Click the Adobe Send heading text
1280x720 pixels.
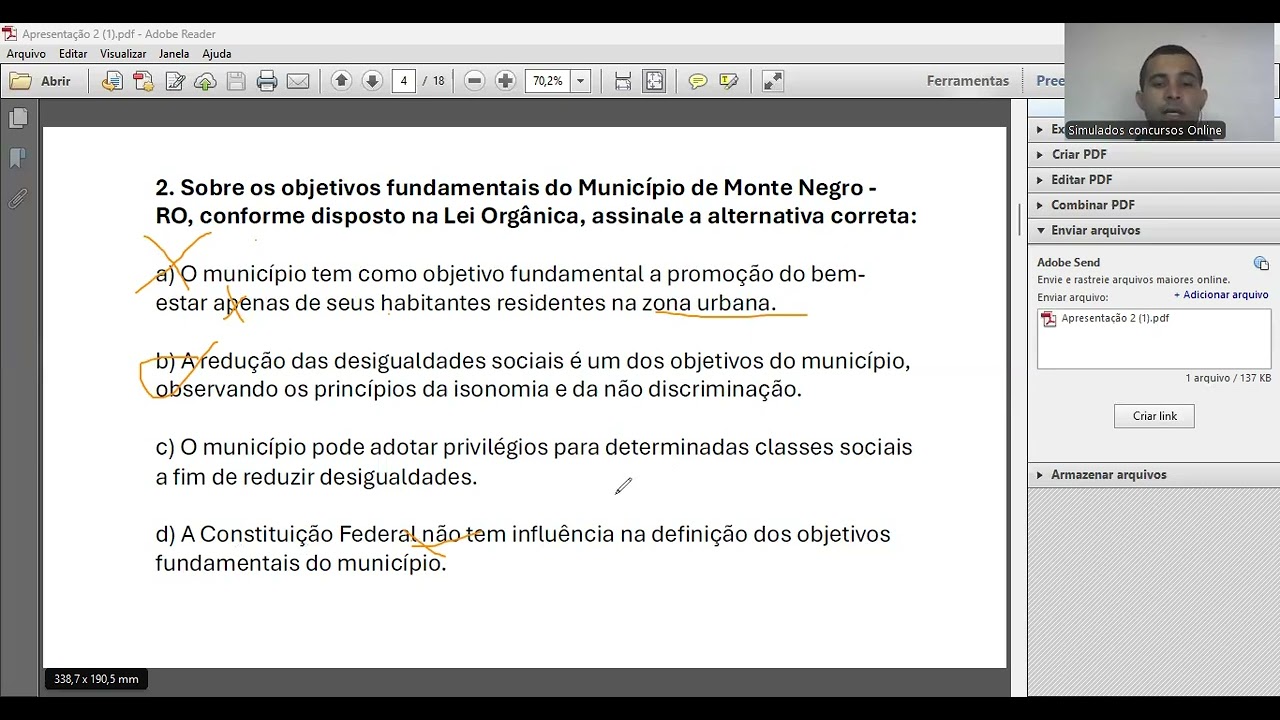point(1068,263)
